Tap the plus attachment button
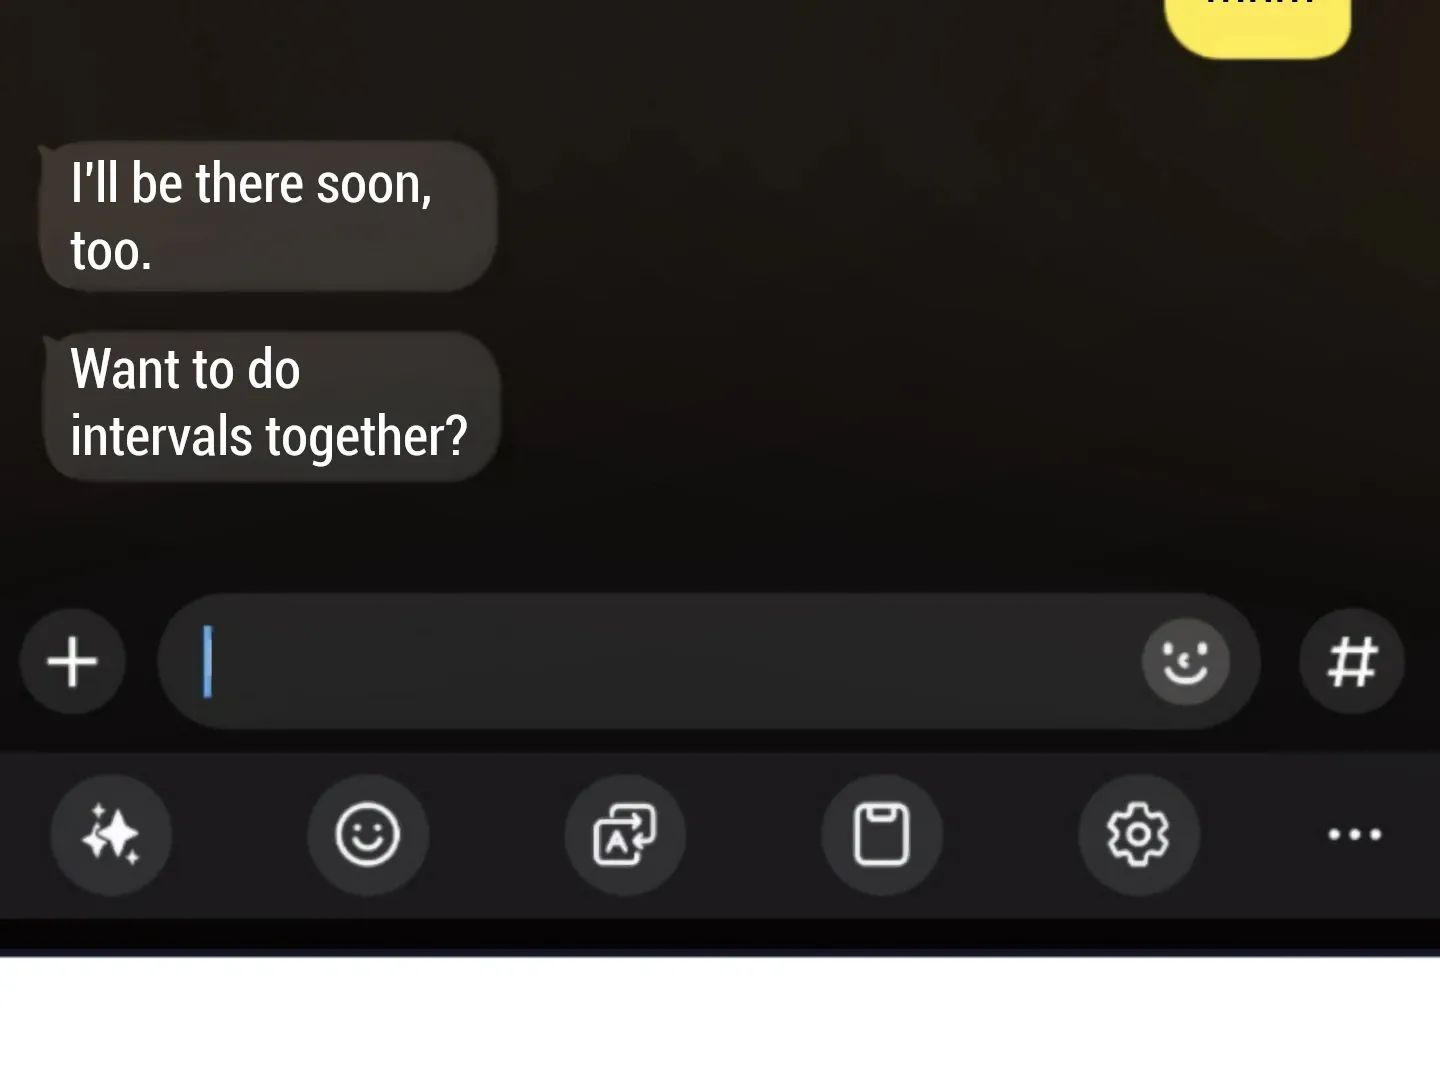1440x1080 pixels. click(72, 661)
